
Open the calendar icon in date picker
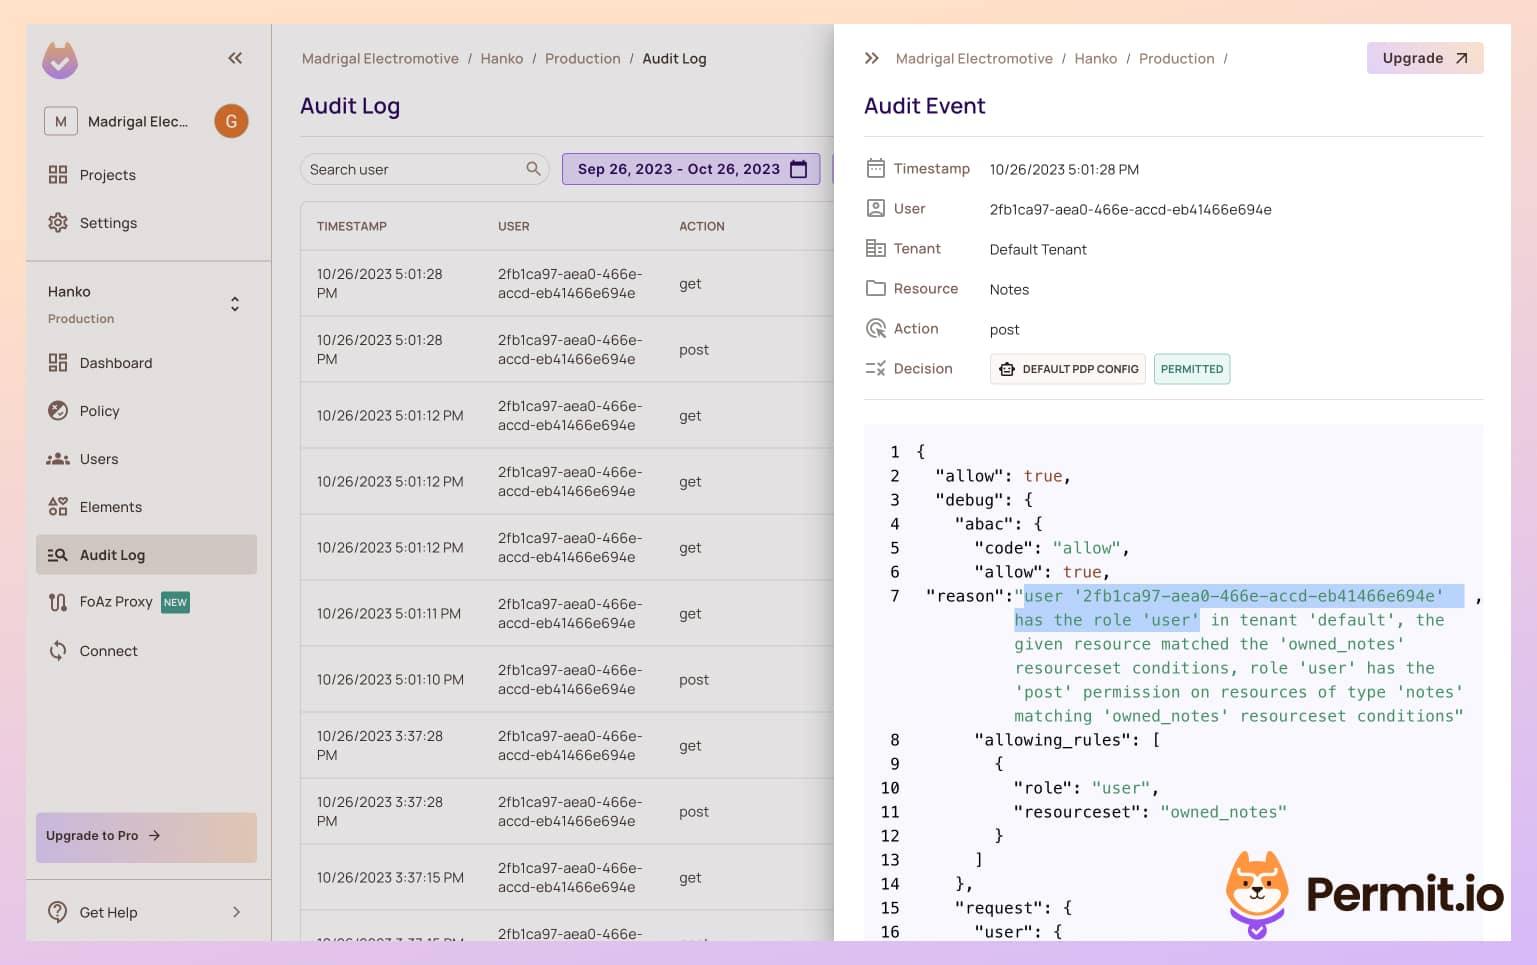click(798, 169)
